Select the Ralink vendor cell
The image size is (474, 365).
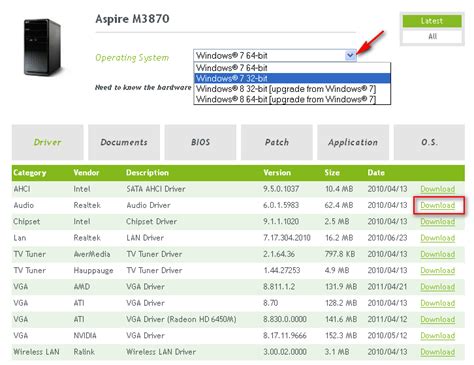click(84, 352)
